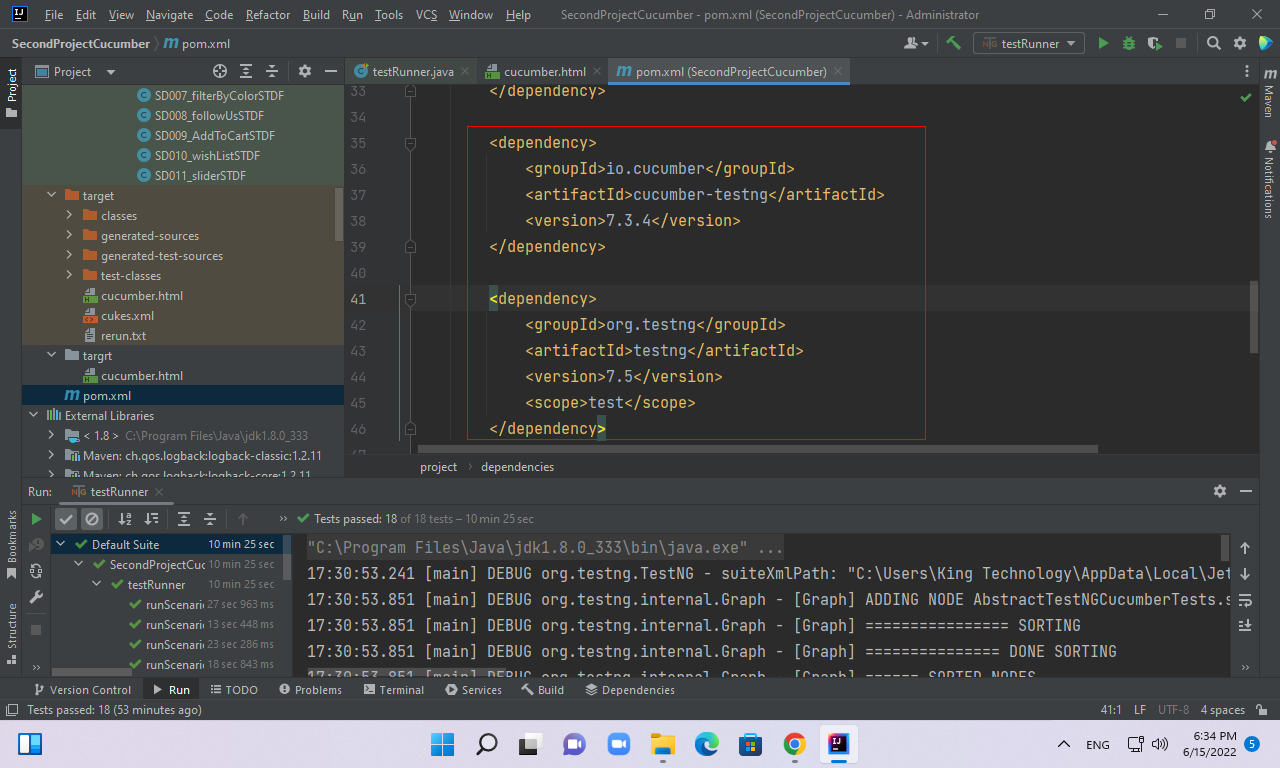
Task: Collapse the SecondProjectCucumber test node
Action: click(80, 564)
